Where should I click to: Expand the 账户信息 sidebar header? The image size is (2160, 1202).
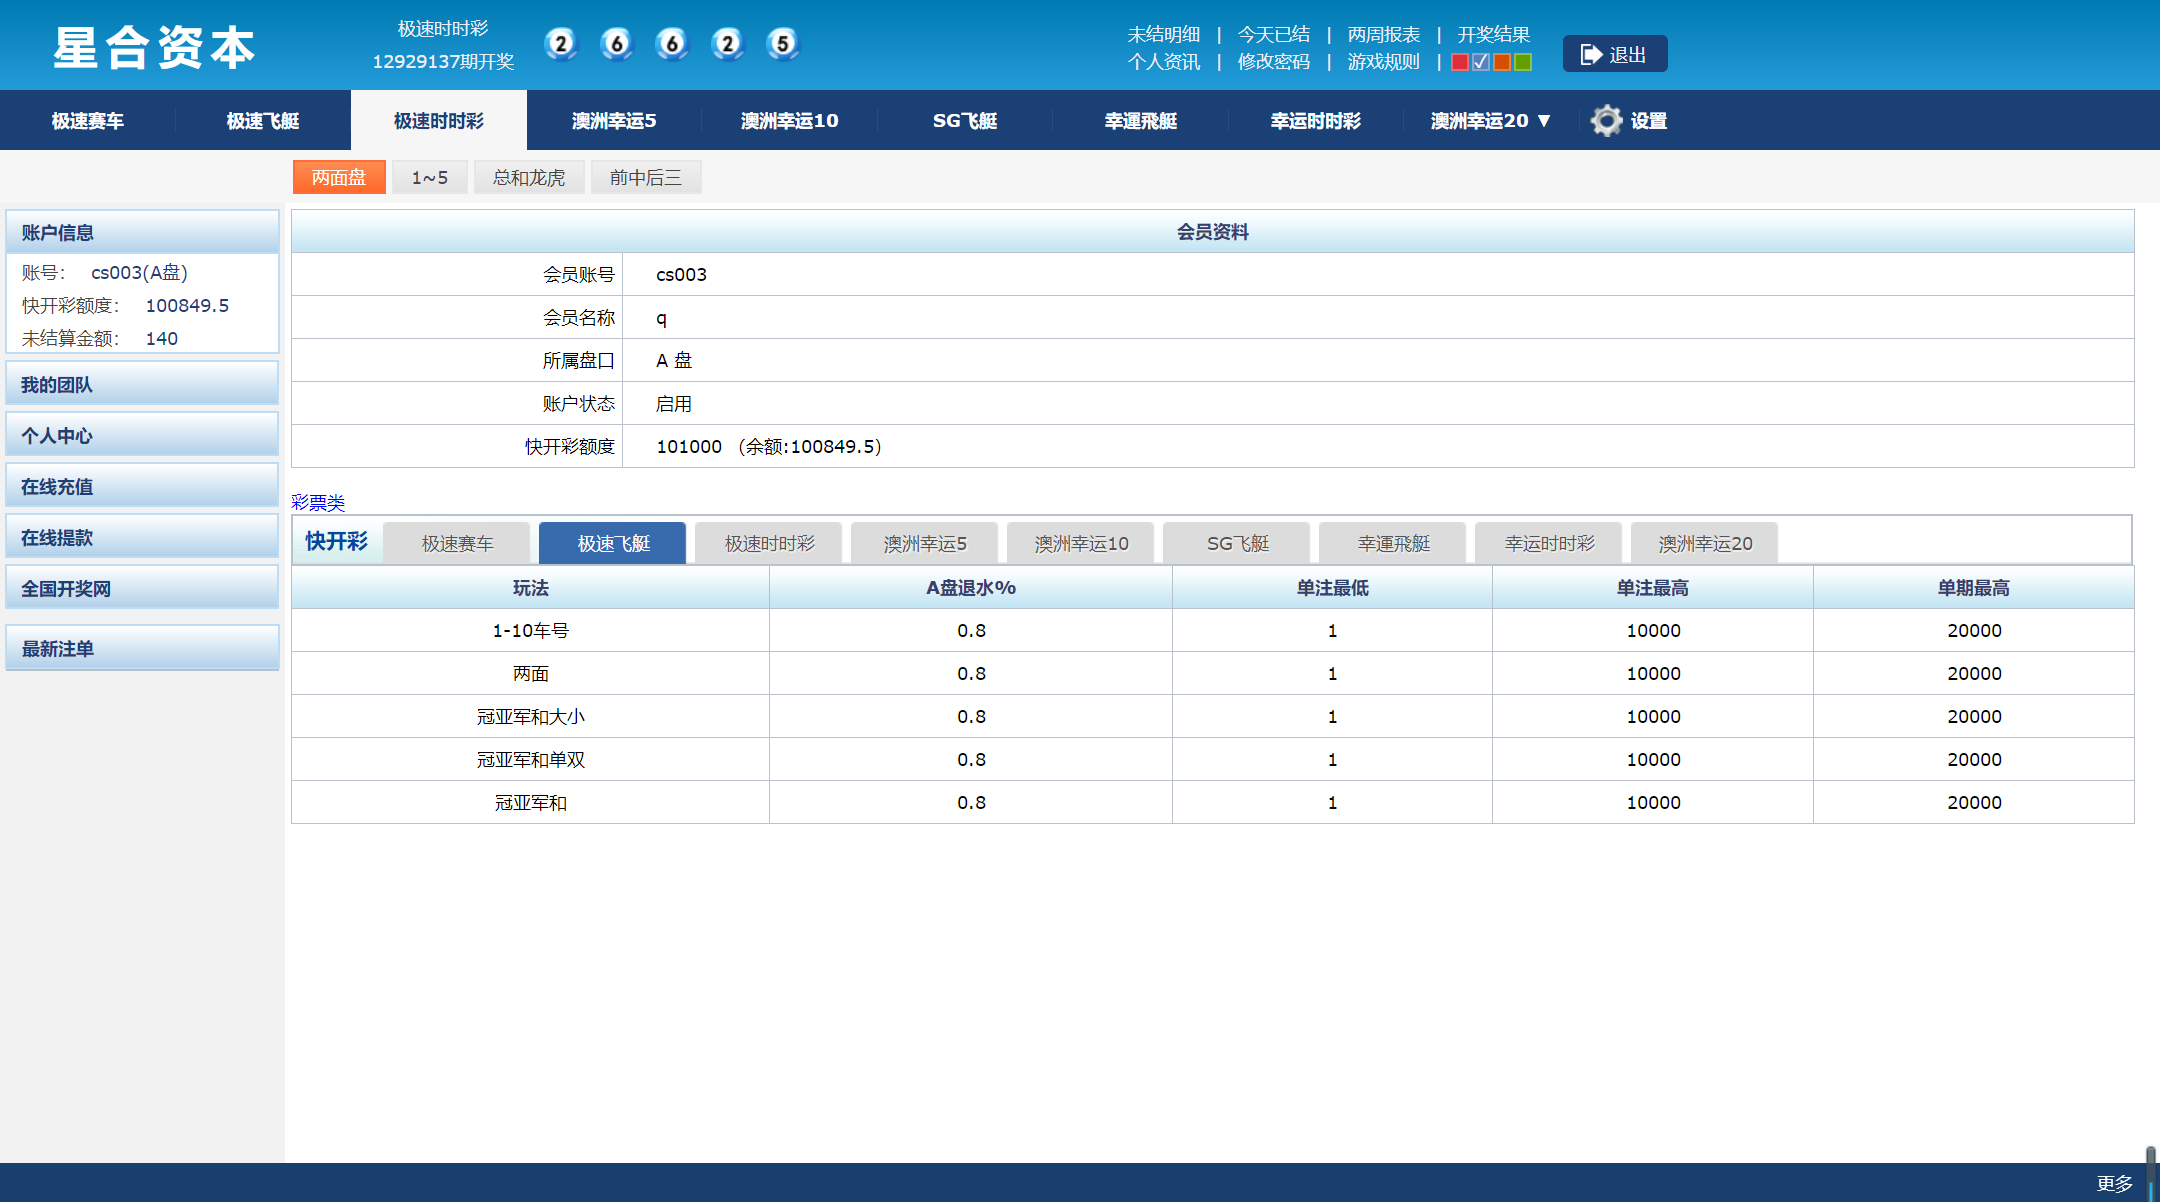click(x=142, y=232)
